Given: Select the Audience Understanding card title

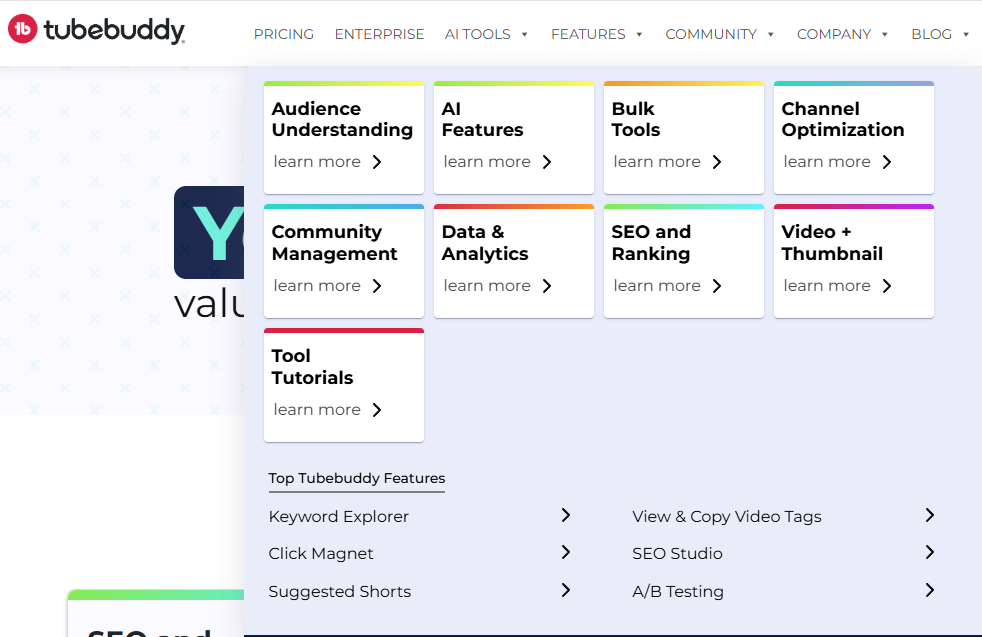Looking at the screenshot, I should (342, 119).
